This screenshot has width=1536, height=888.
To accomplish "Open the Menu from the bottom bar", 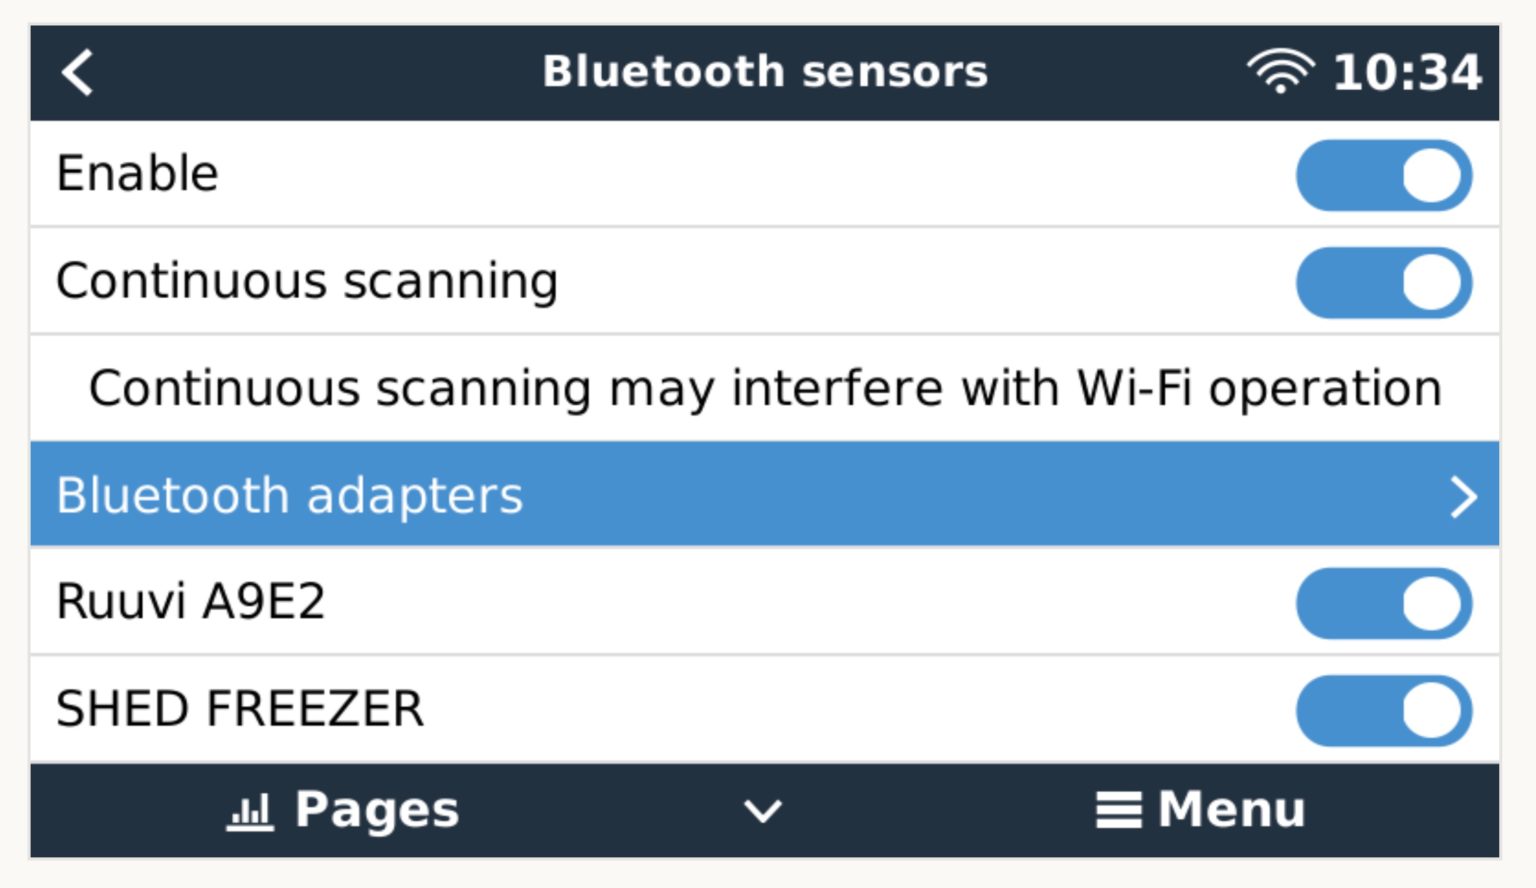I will [x=1200, y=810].
